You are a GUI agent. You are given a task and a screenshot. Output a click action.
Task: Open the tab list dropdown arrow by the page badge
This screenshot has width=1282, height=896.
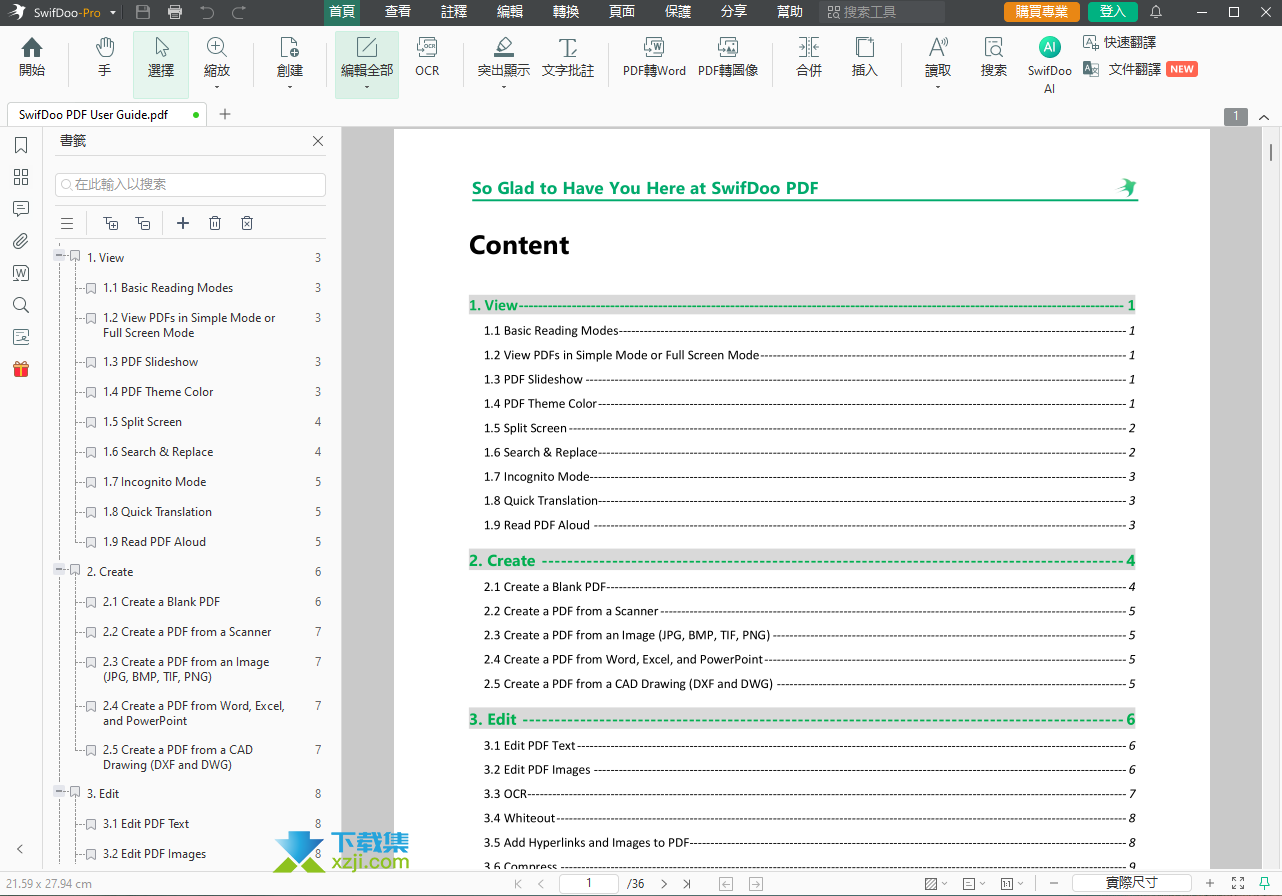pos(1263,116)
